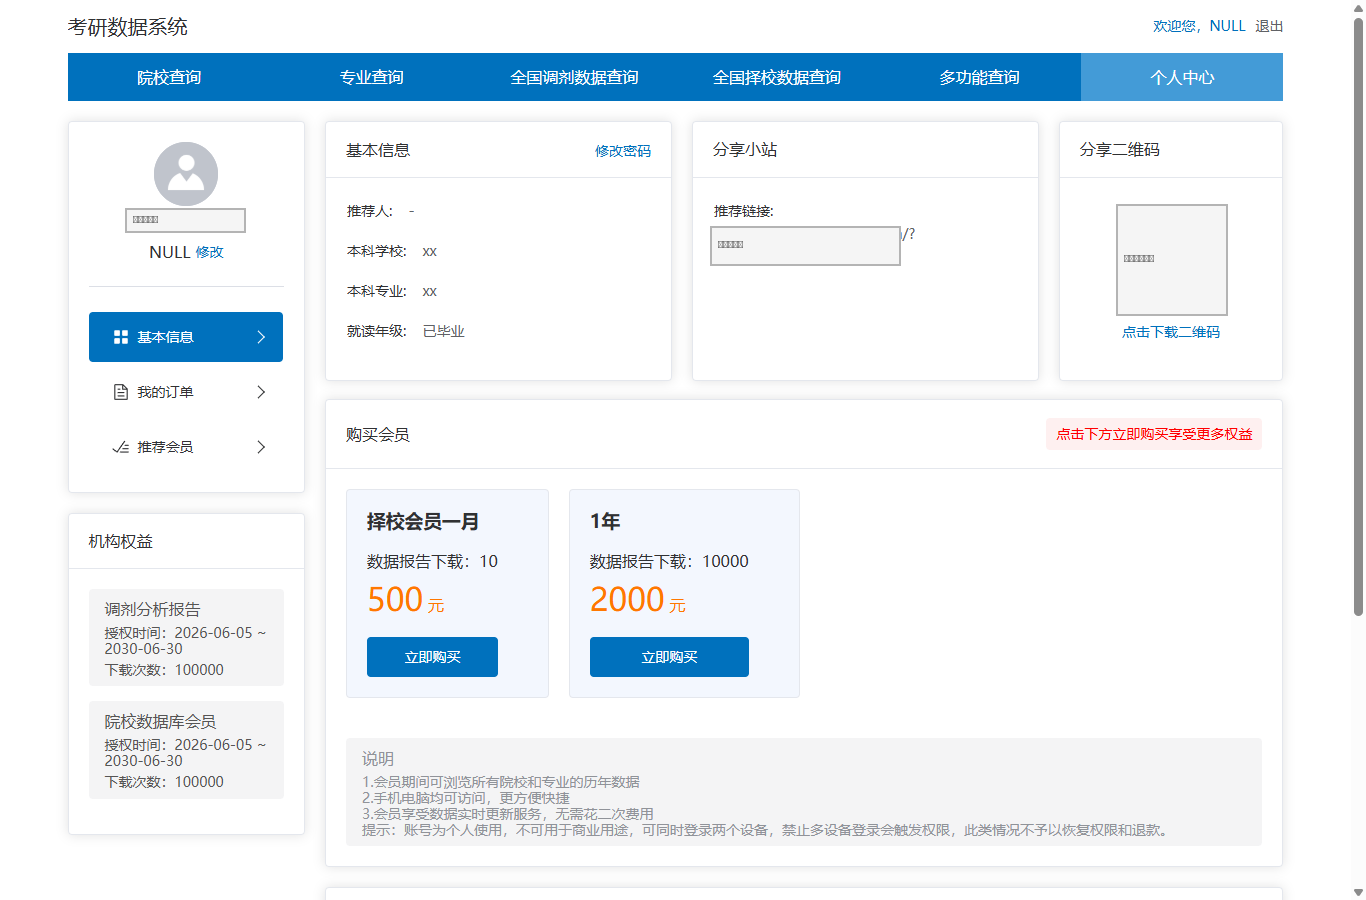Click the 调剂分析报告 entitlement card
This screenshot has width=1366, height=900.
tap(186, 637)
